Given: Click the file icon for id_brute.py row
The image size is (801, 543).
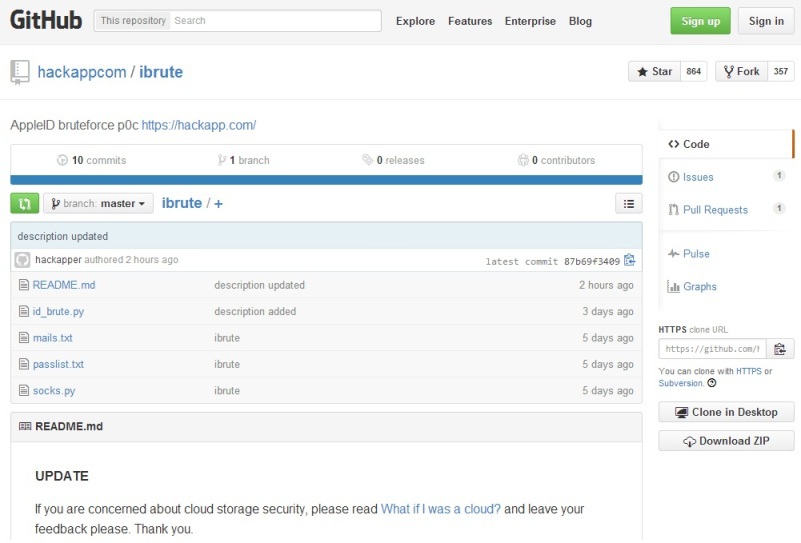Looking at the screenshot, I should pos(23,311).
